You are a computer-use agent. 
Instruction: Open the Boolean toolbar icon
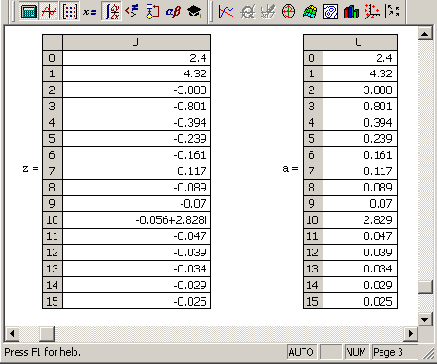[x=132, y=11]
